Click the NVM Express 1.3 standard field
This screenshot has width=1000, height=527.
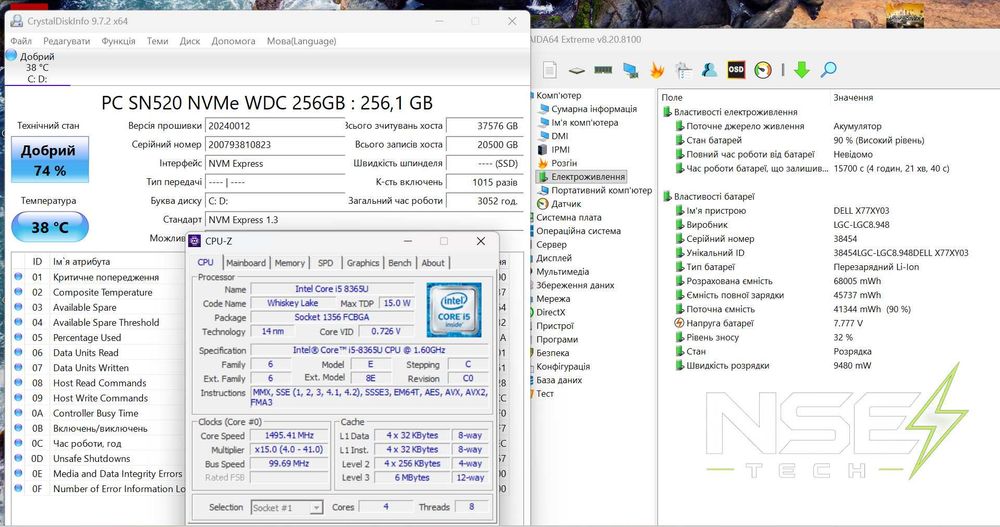364,220
